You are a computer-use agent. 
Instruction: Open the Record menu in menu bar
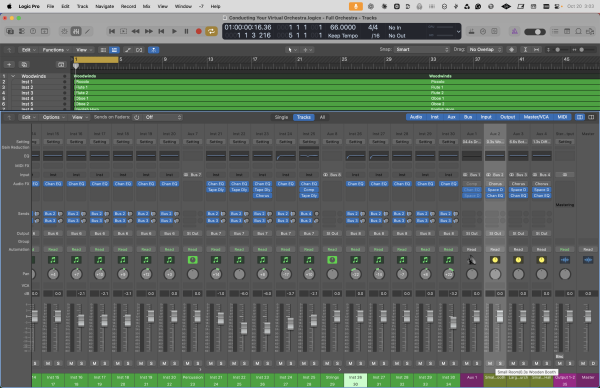(128, 6)
